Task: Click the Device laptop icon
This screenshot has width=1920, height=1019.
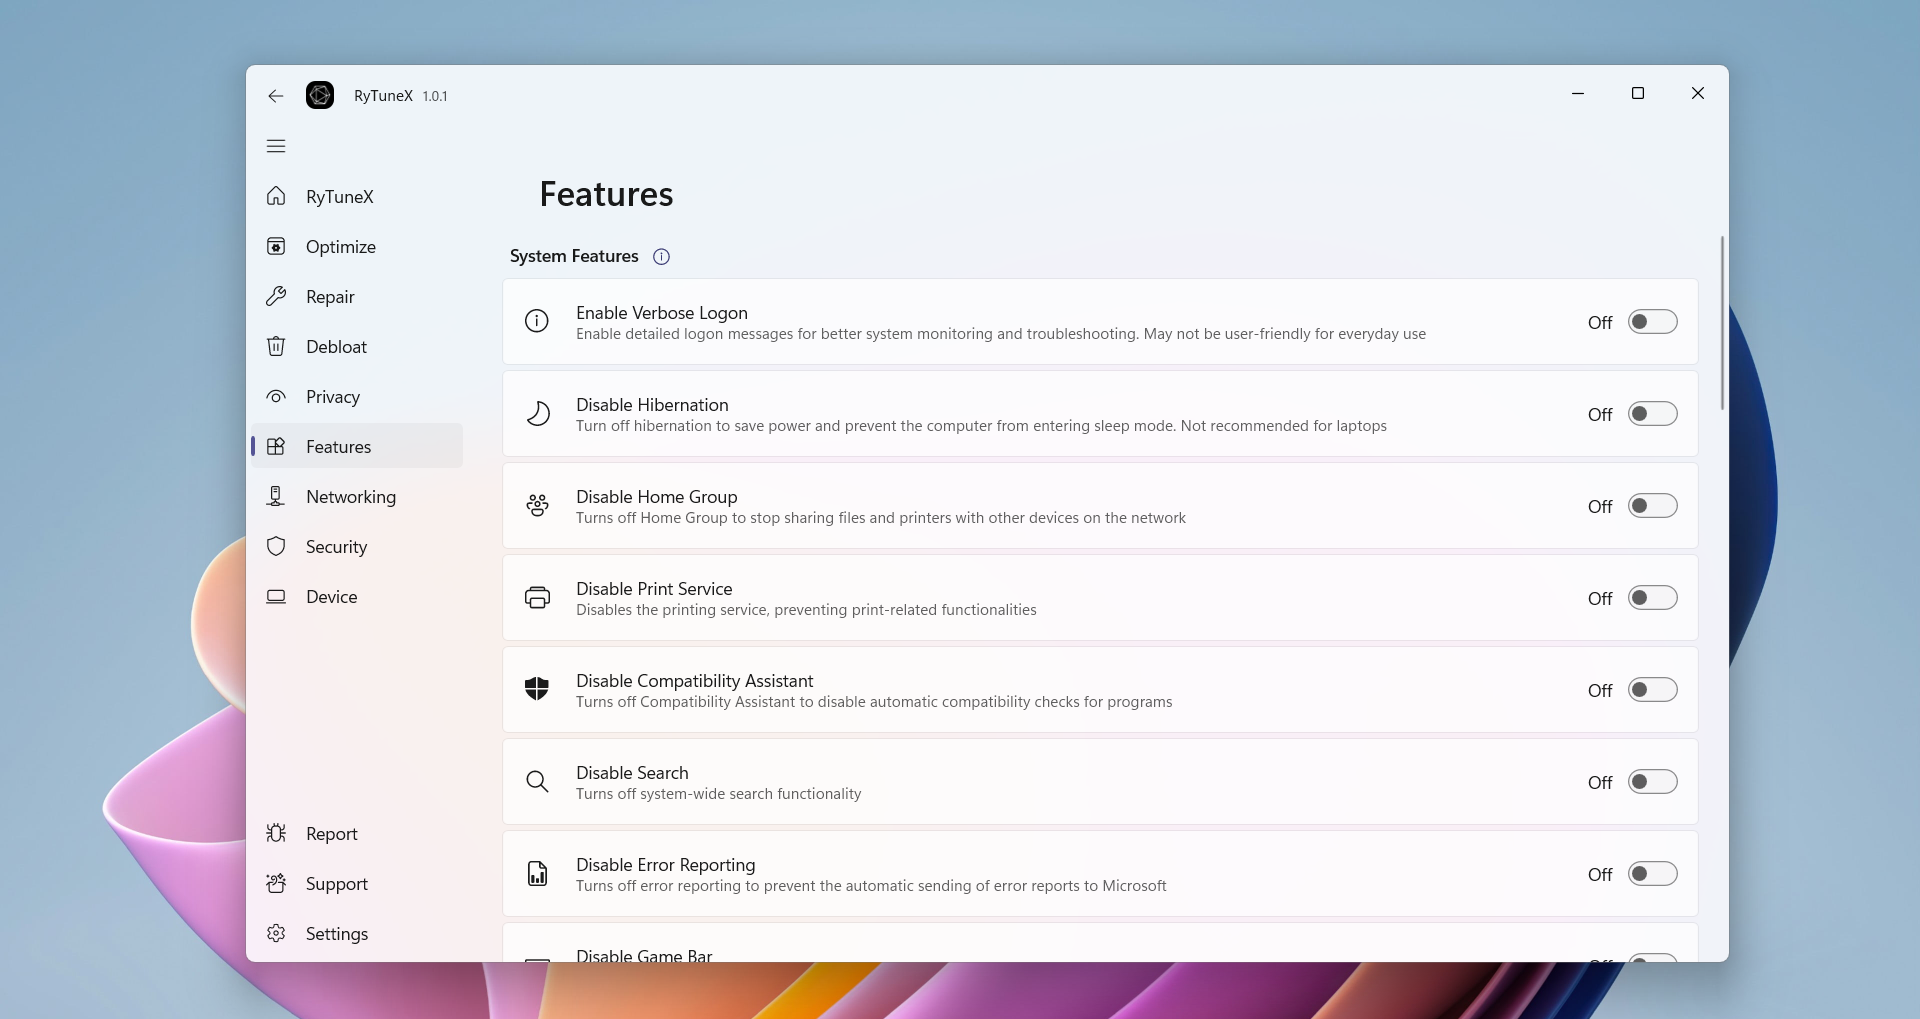Action: tap(276, 596)
